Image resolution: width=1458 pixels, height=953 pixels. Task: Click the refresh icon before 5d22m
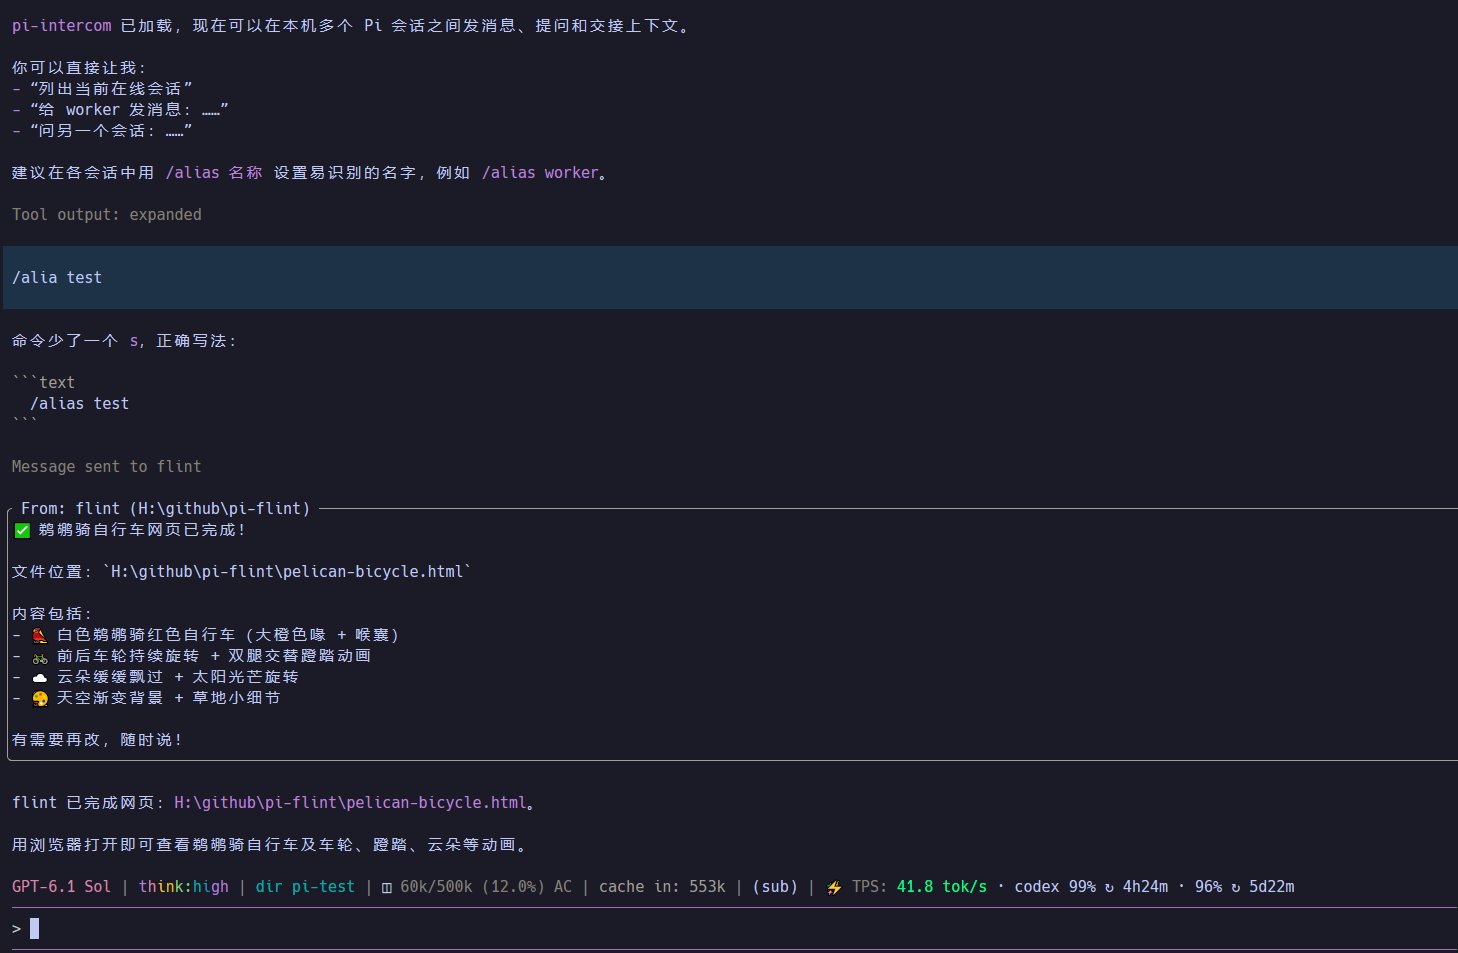coord(1235,887)
